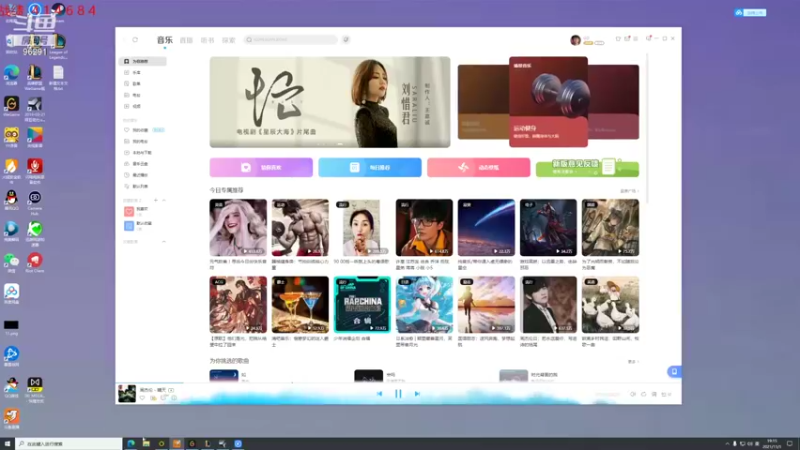Open 最近播放 with the clock icon
This screenshot has width=800, height=450.
click(x=142, y=175)
